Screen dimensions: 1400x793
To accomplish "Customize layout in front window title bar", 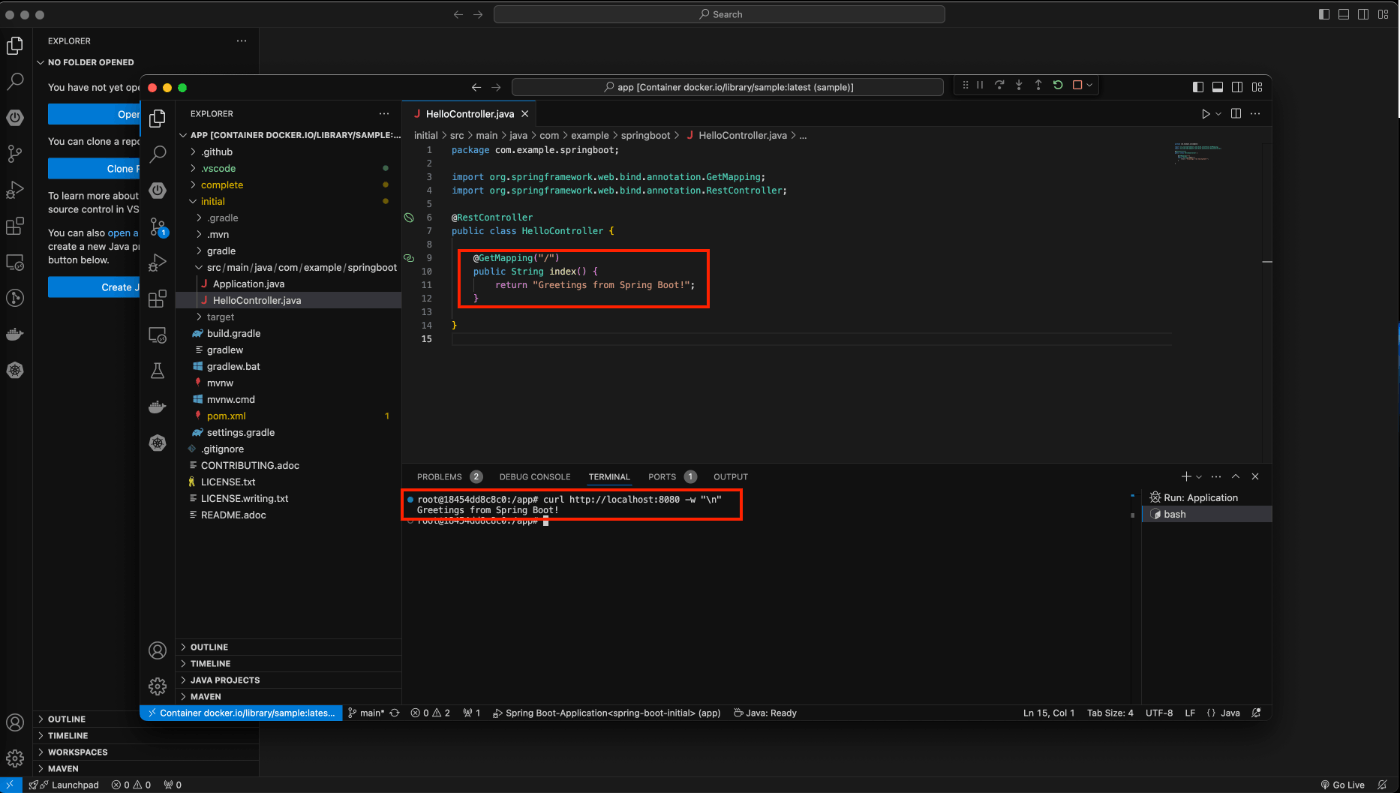I will 1256,87.
